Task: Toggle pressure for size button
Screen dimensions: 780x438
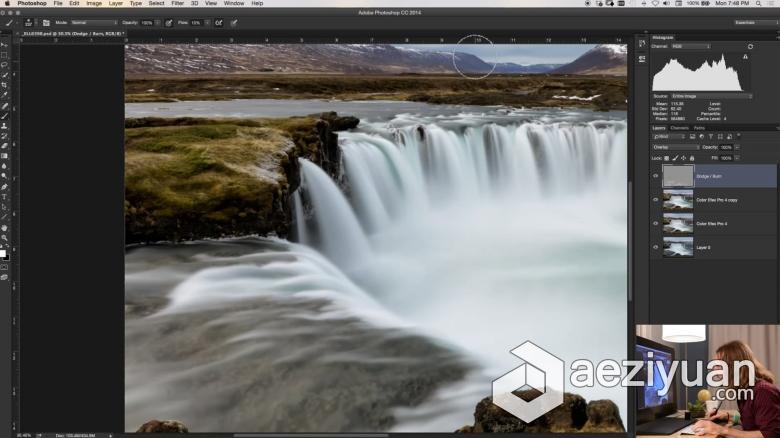Action: point(234,22)
